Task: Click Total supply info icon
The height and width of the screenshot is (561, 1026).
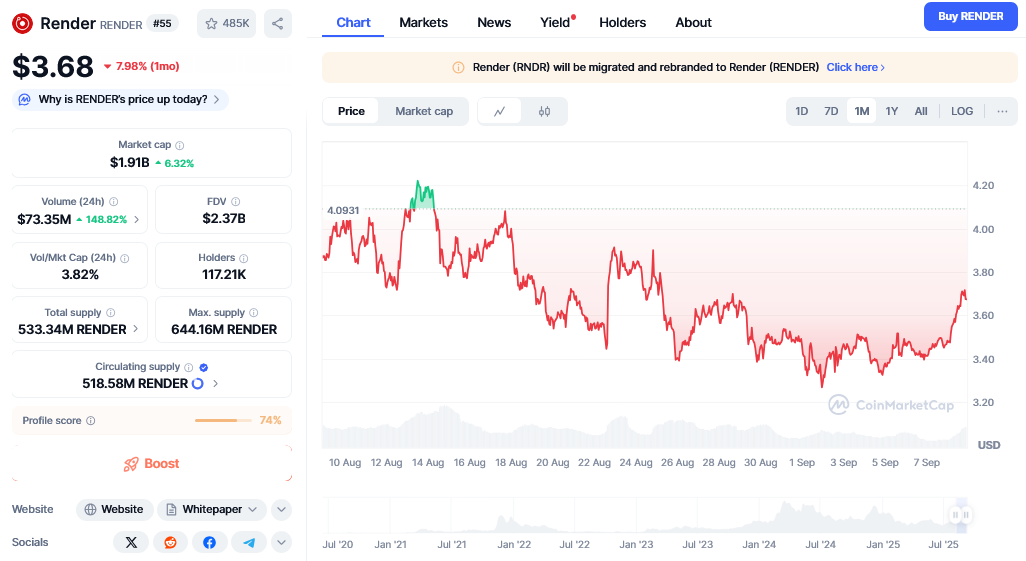Action: (x=111, y=313)
